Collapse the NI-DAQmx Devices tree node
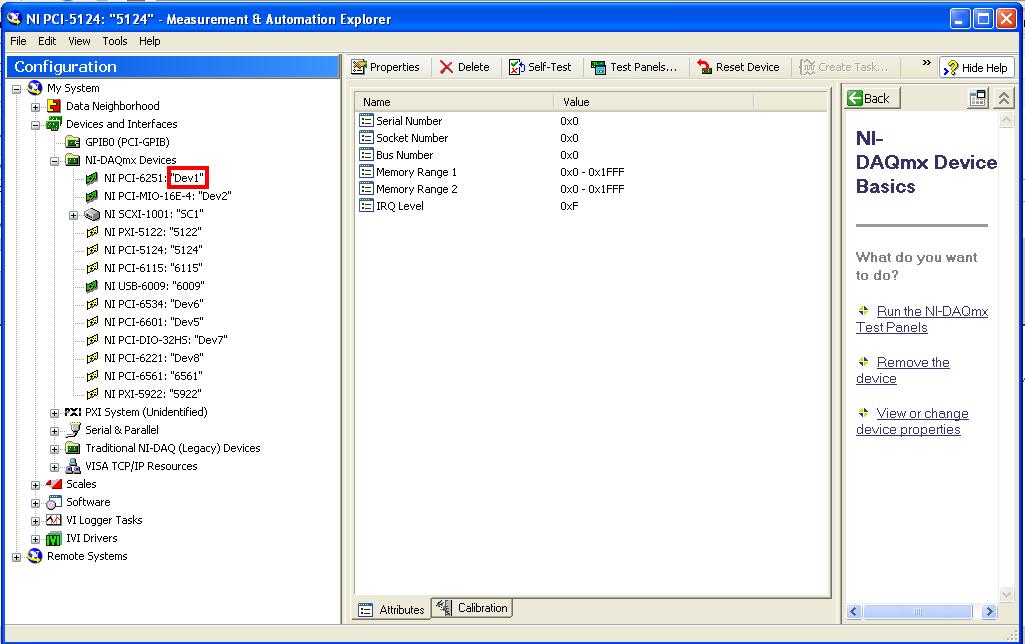The width and height of the screenshot is (1025, 644). click(54, 159)
